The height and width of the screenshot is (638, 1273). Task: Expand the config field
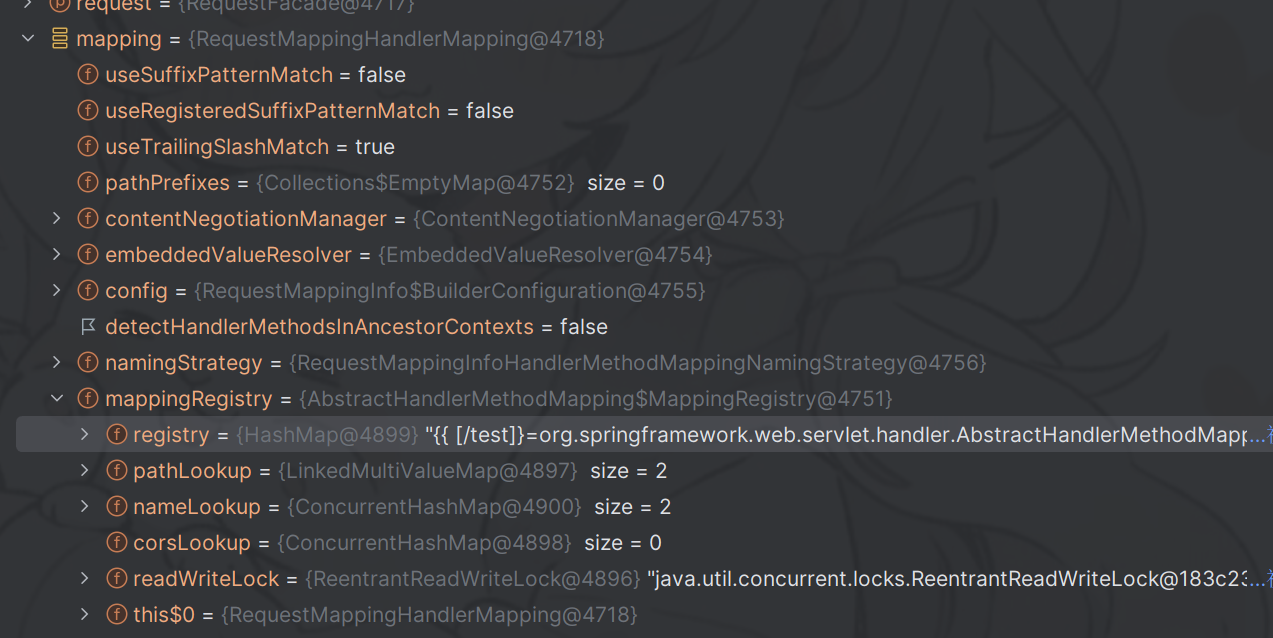[x=57, y=291]
